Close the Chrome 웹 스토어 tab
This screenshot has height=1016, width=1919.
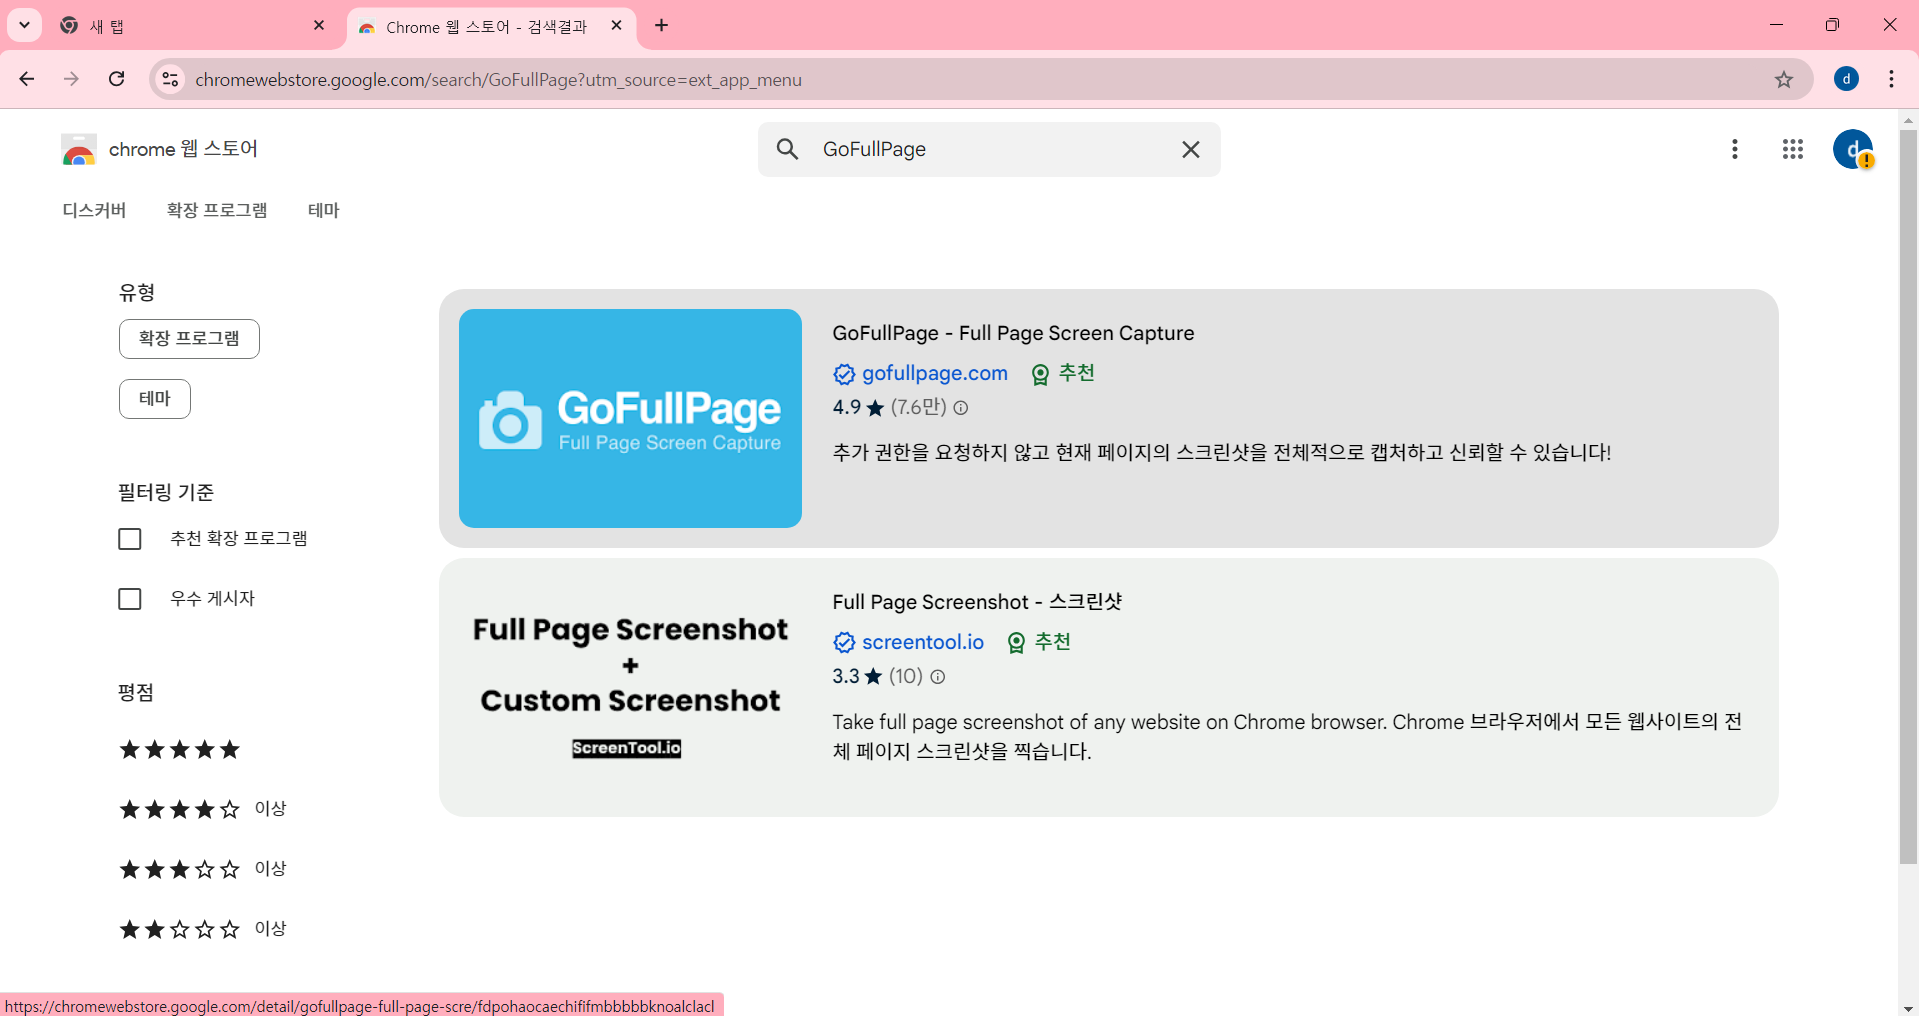coord(617,26)
